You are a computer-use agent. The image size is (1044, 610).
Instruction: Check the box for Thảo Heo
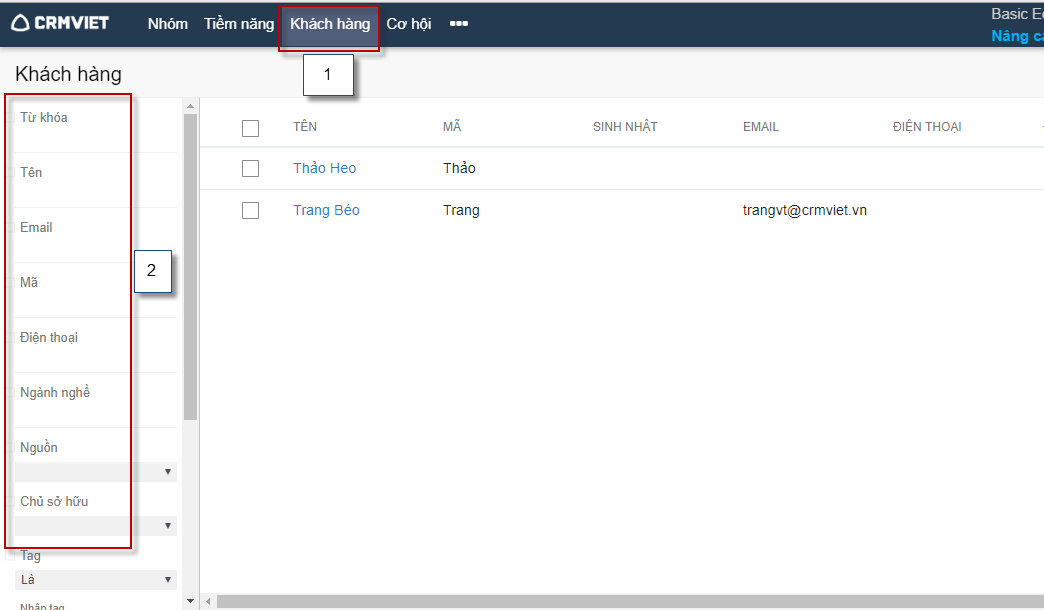coord(250,169)
